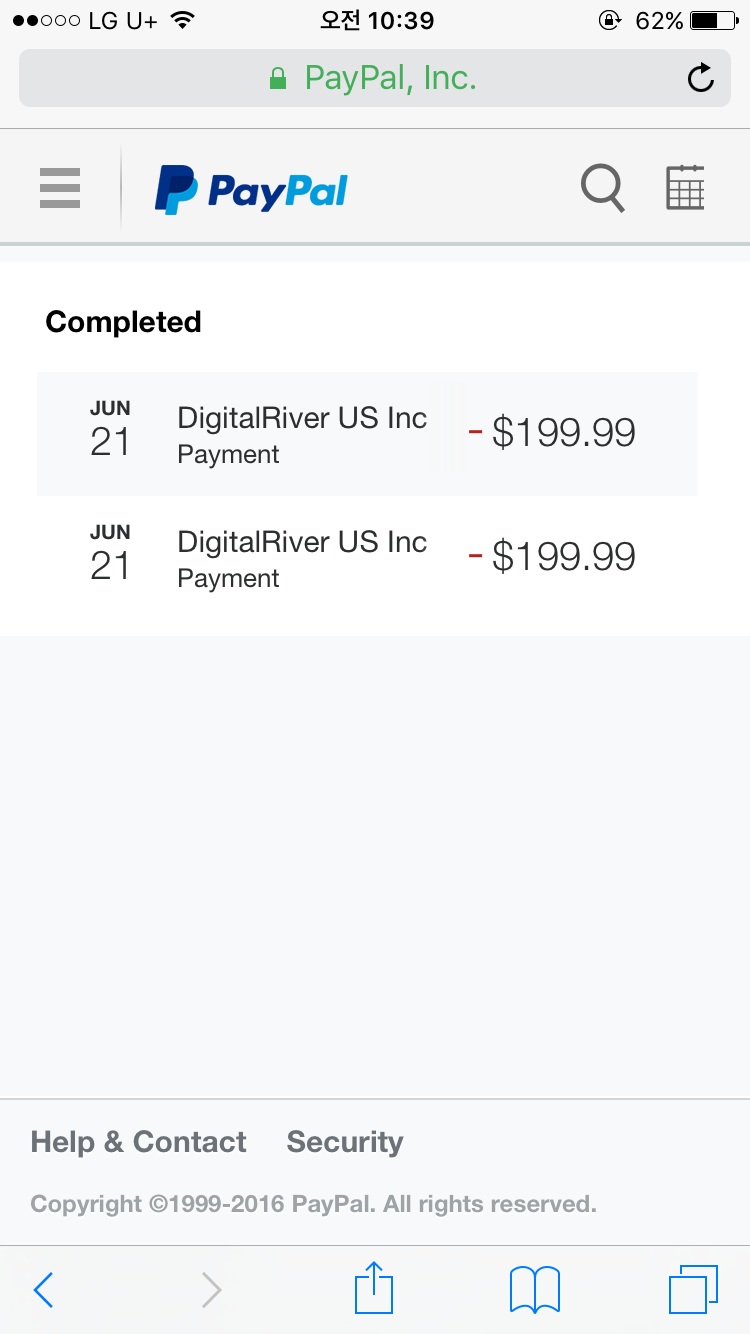Tap first transaction's $199.99 amount
This screenshot has width=750, height=1334.
click(563, 433)
